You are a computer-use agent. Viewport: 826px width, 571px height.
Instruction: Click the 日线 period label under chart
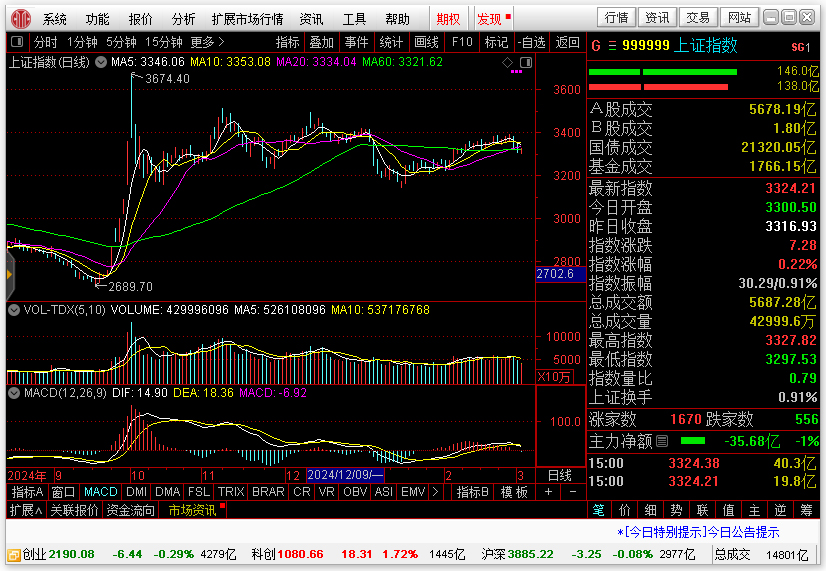point(559,476)
